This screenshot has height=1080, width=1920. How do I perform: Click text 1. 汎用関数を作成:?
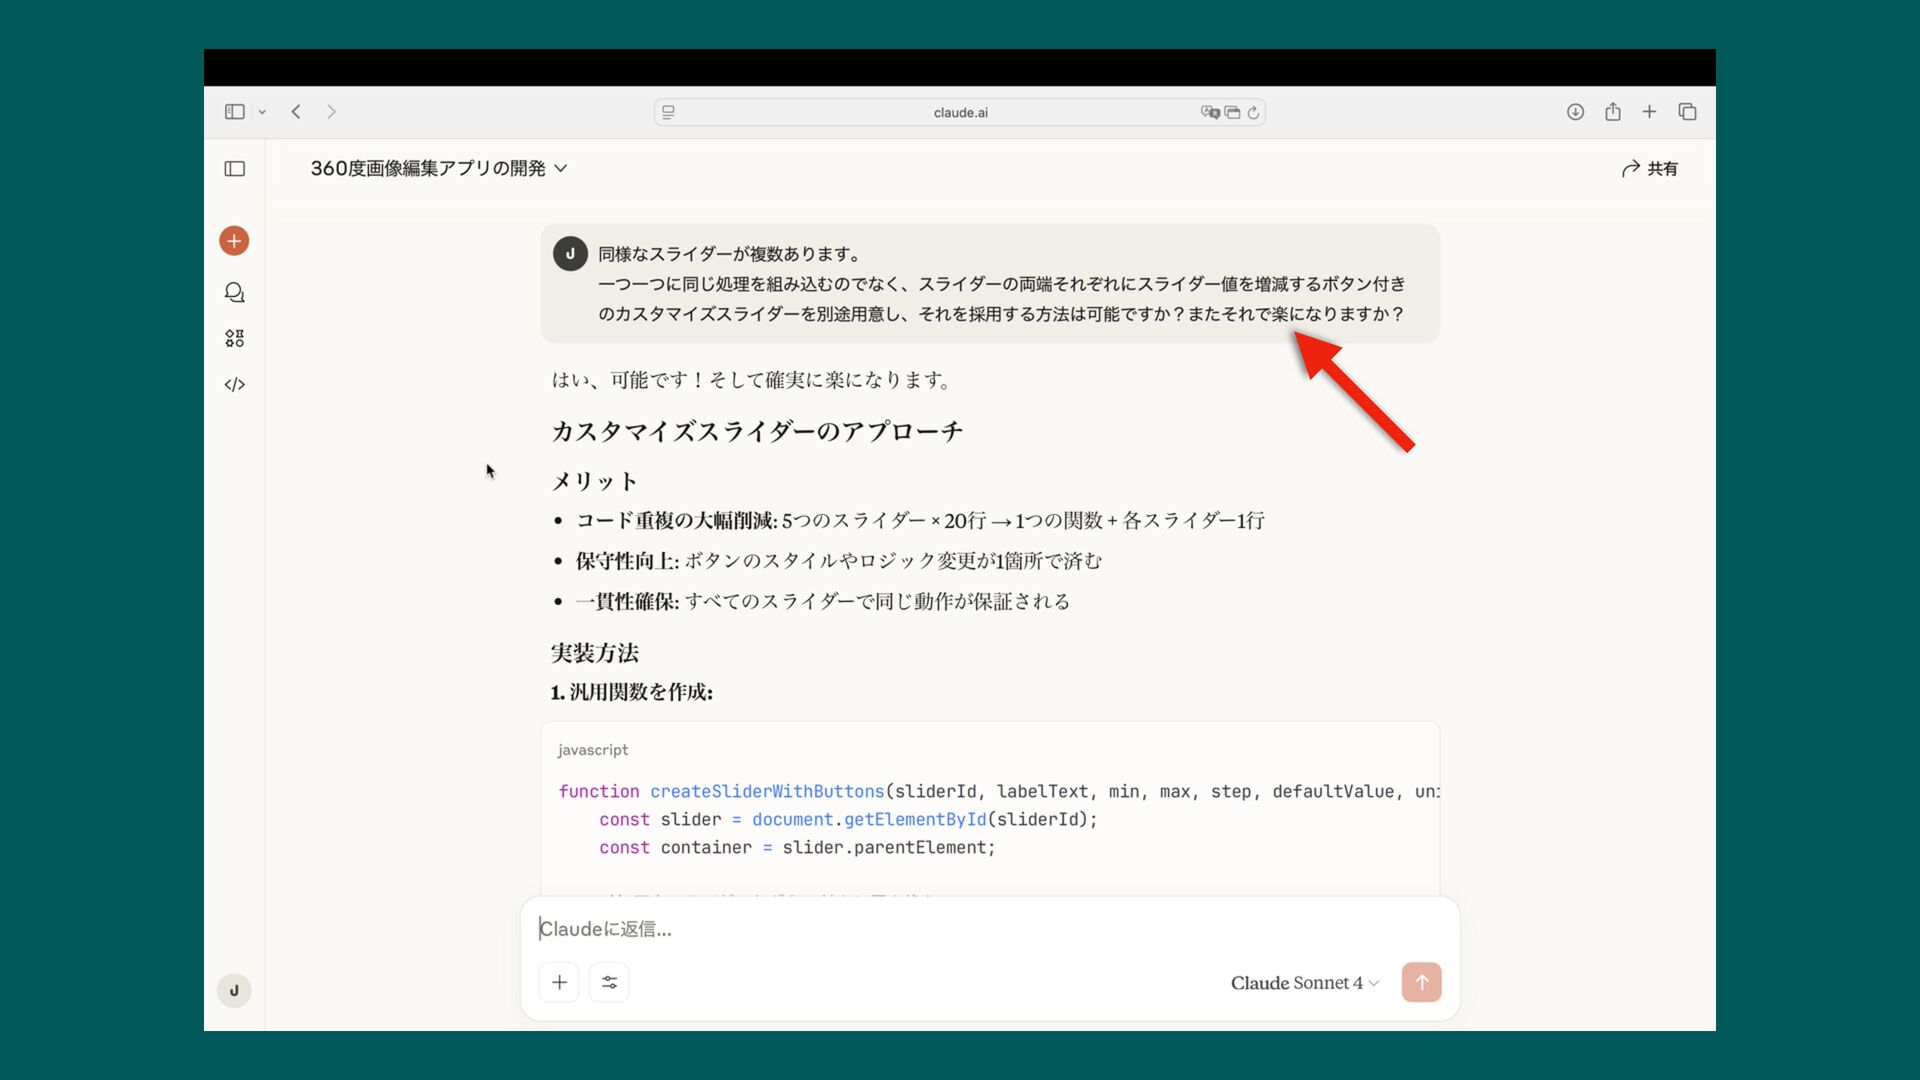631,692
